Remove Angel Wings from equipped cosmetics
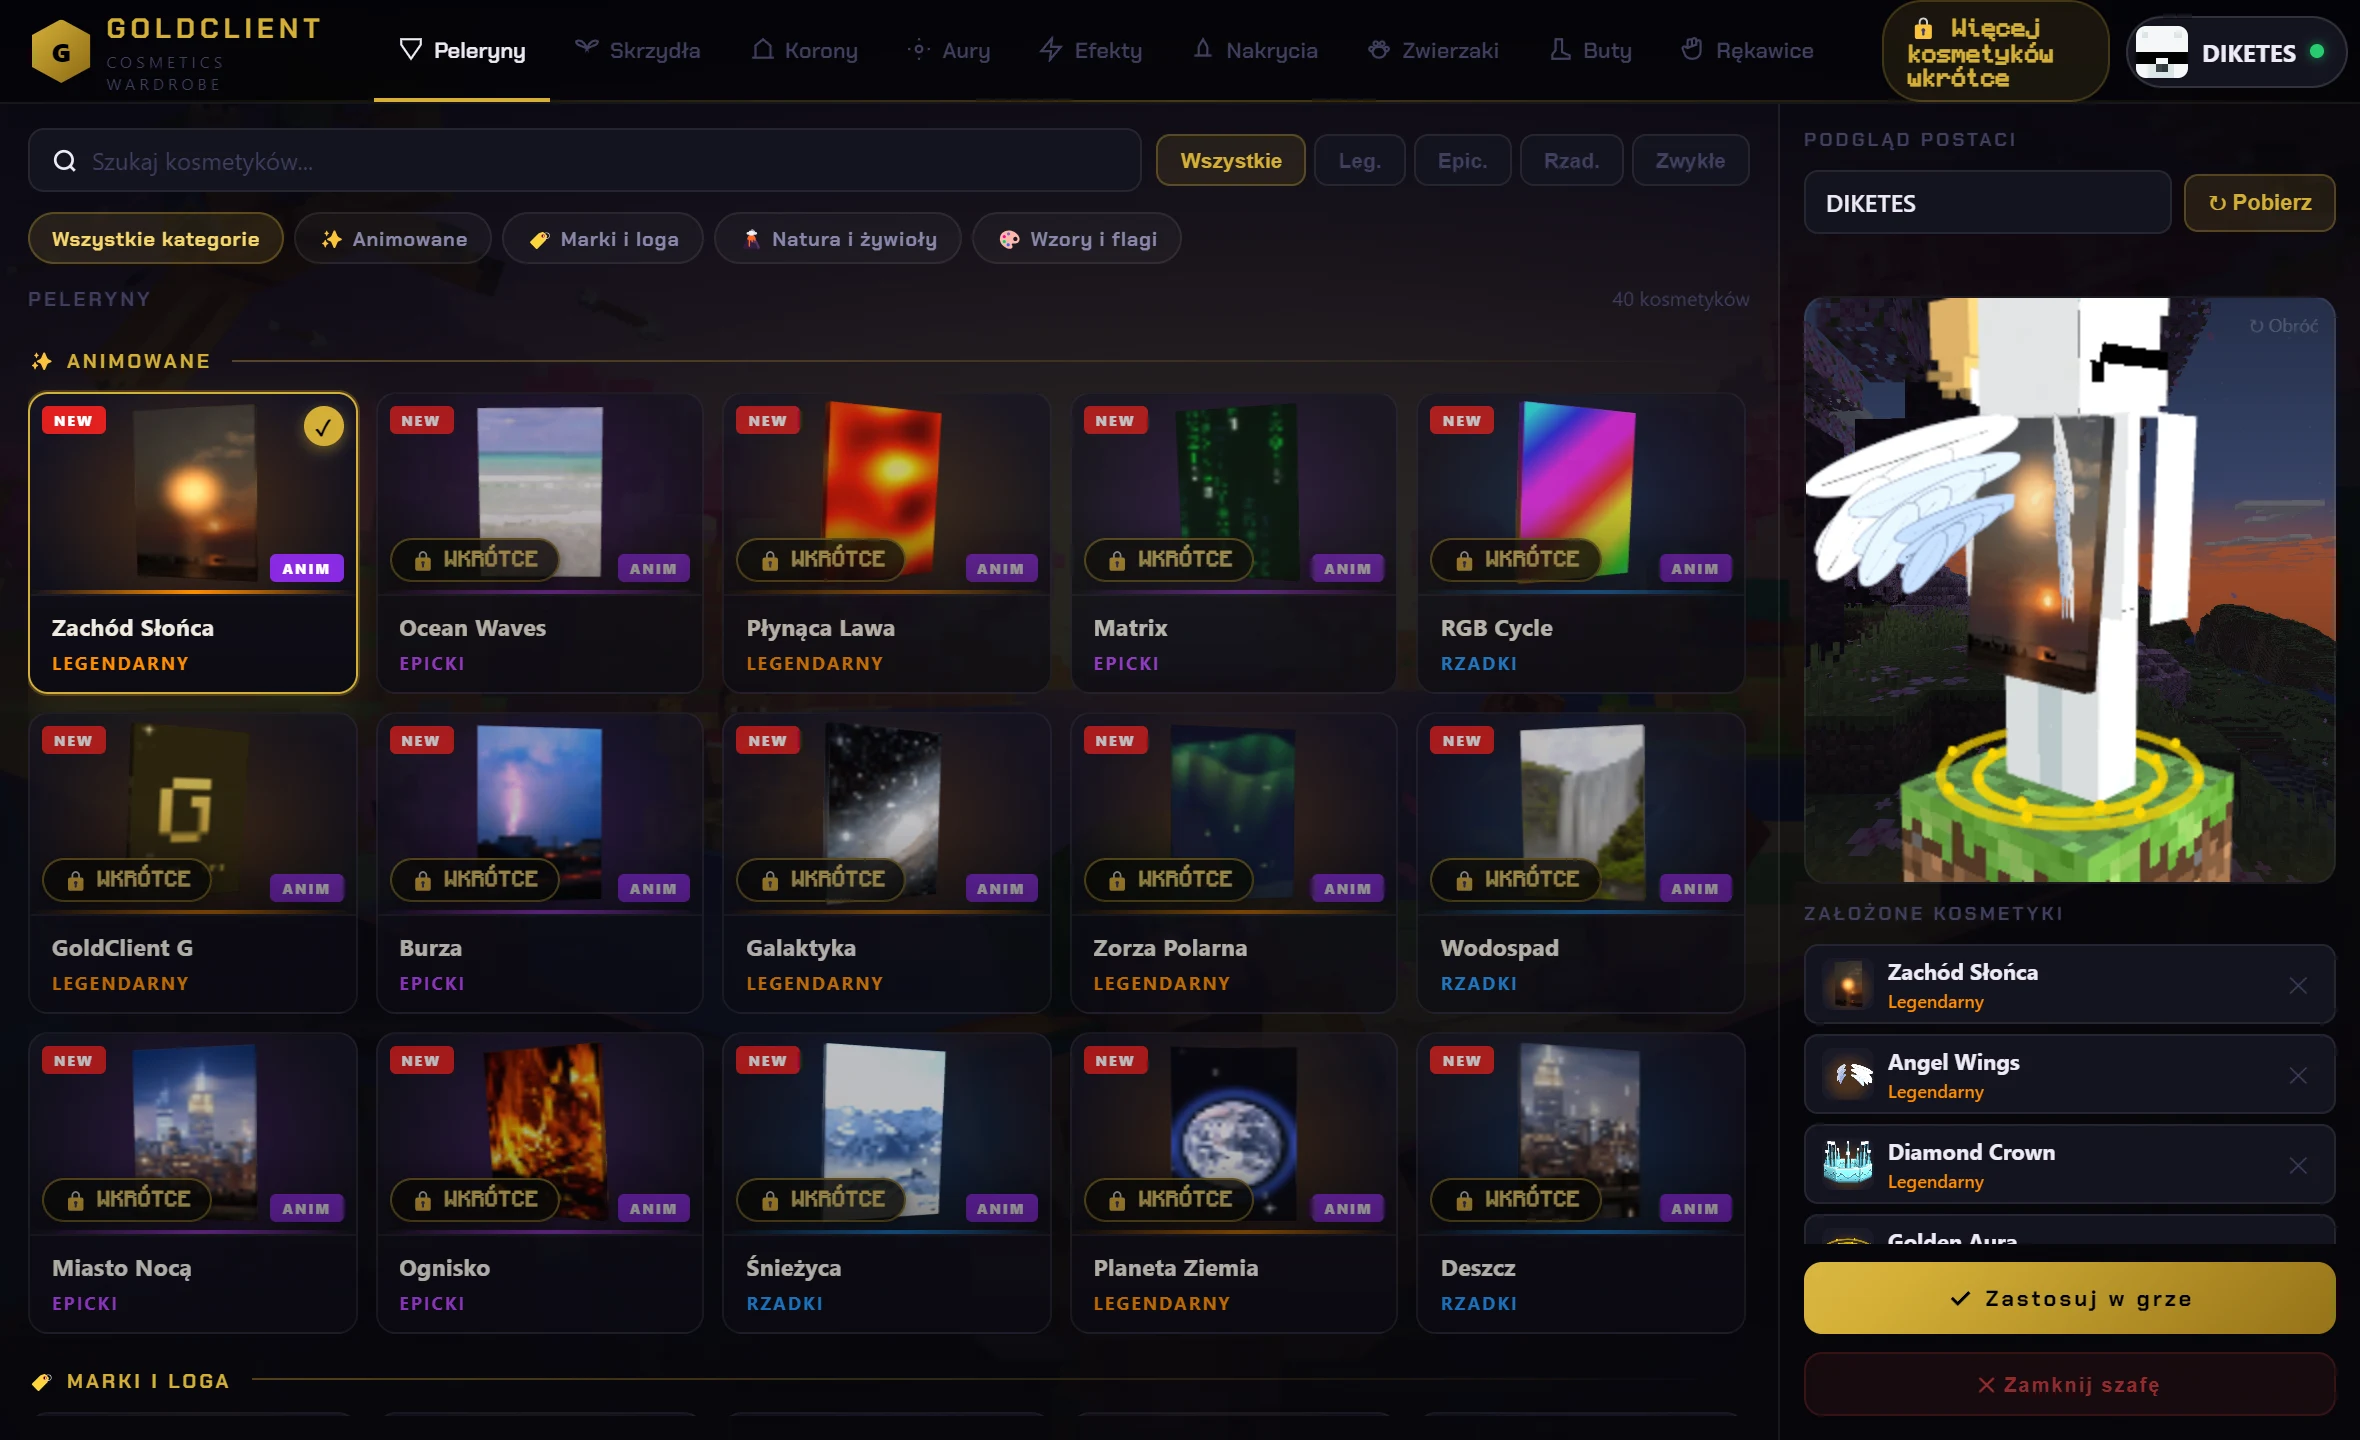The height and width of the screenshot is (1440, 2360). (2298, 1076)
